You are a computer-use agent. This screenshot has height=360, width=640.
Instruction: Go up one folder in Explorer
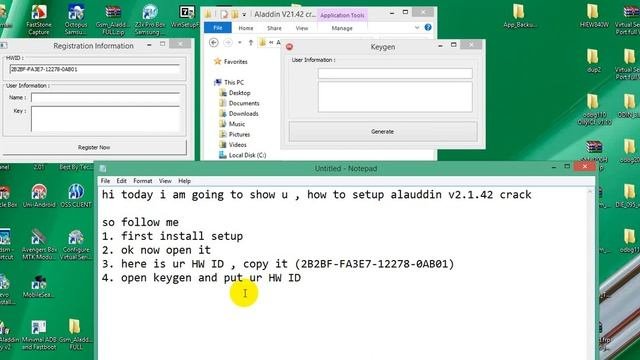(x=251, y=42)
